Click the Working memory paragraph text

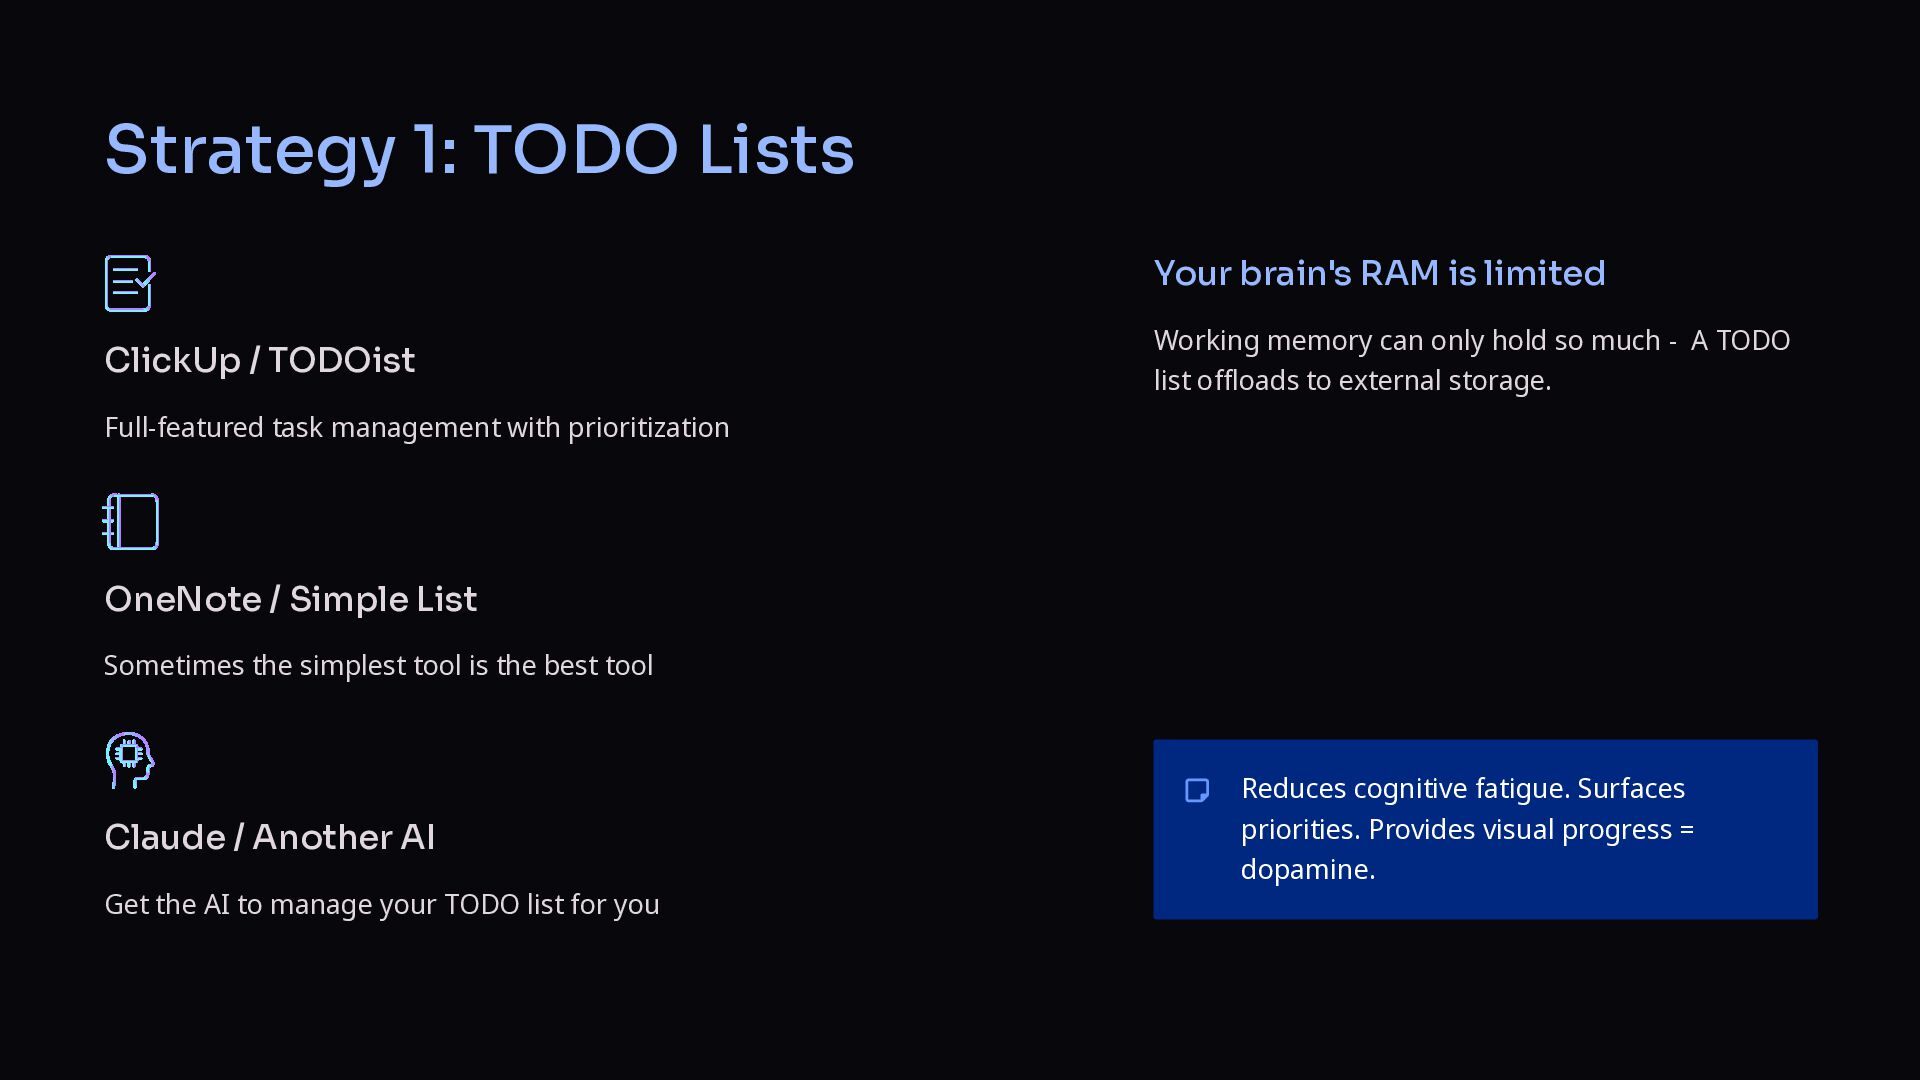click(x=1471, y=360)
